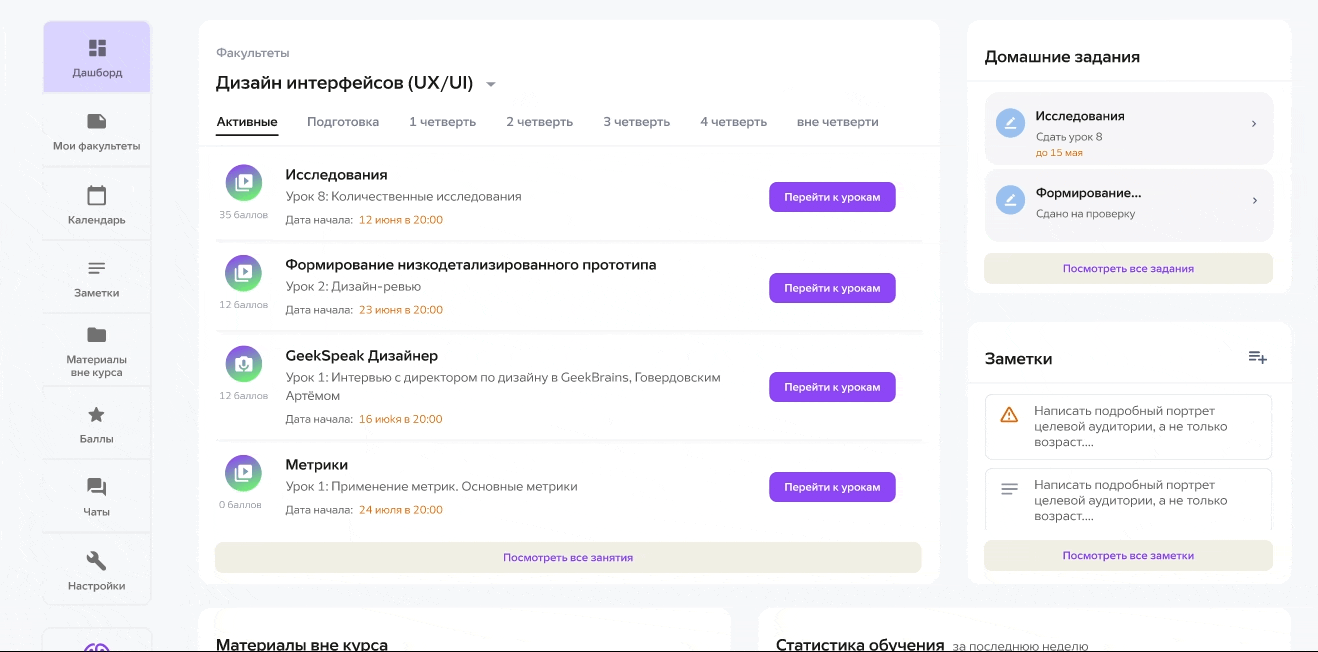Image resolution: width=1318 pixels, height=652 pixels.
Task: Switch to the 2 четверть tab
Action: [x=538, y=121]
